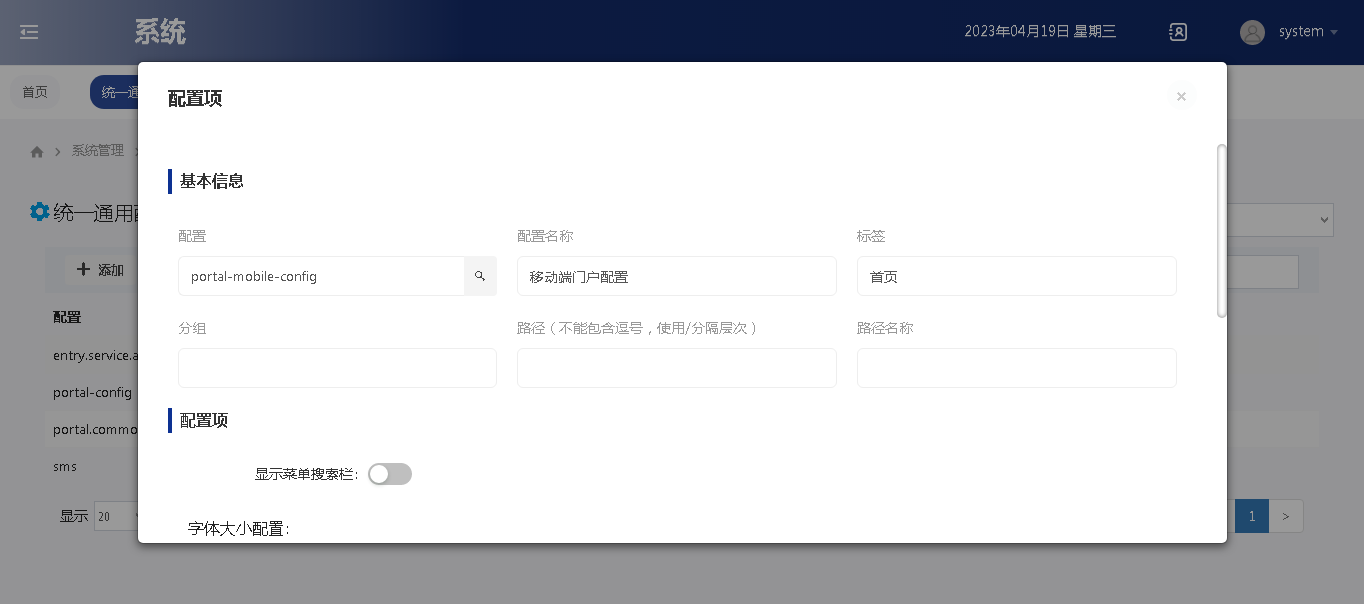Image resolution: width=1364 pixels, height=604 pixels.
Task: Switch to the 首页 tab
Action: (x=35, y=92)
